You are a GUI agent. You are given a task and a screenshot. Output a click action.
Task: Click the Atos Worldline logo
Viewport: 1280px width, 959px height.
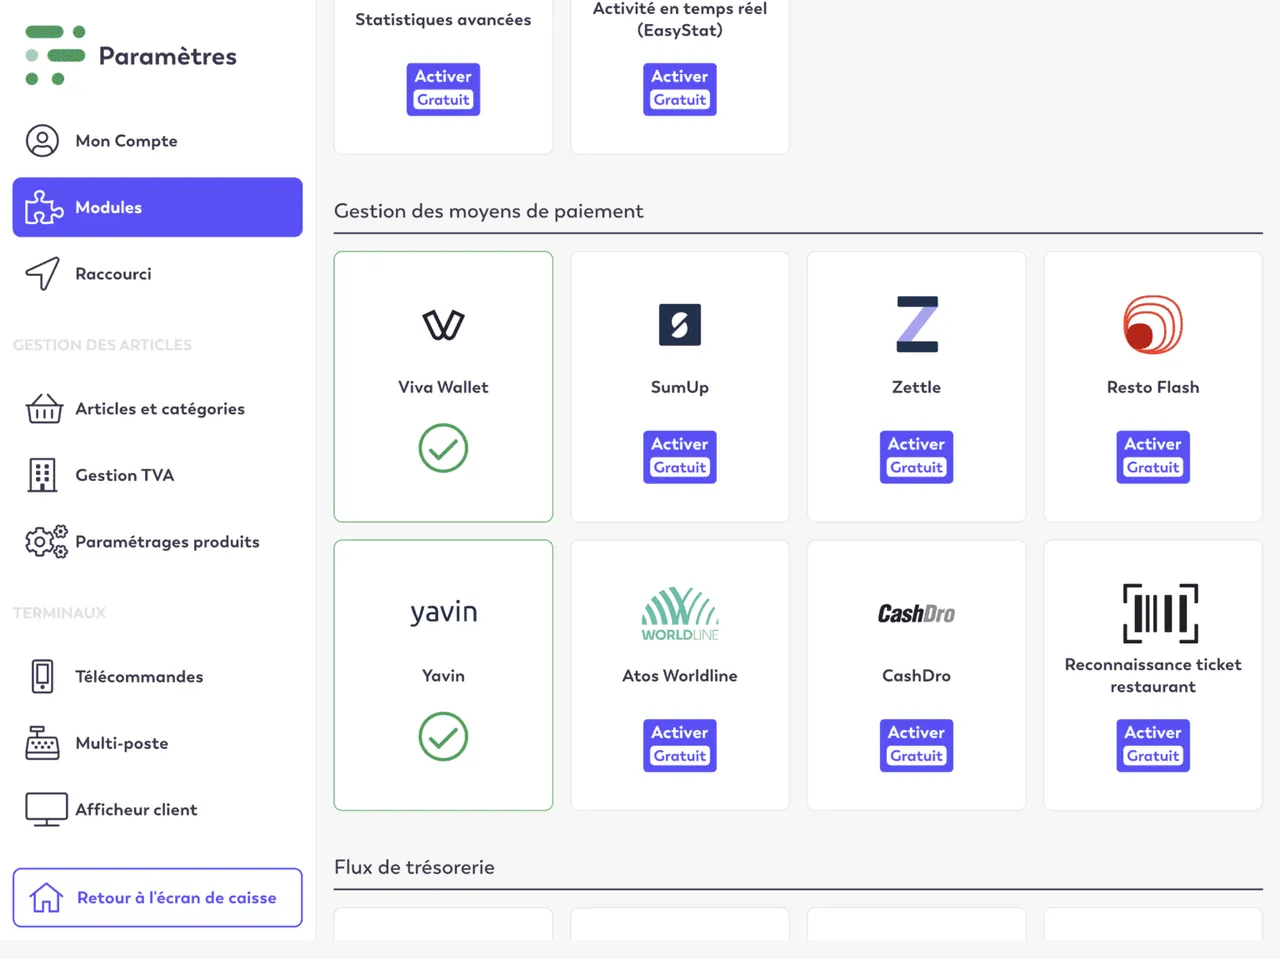(680, 613)
